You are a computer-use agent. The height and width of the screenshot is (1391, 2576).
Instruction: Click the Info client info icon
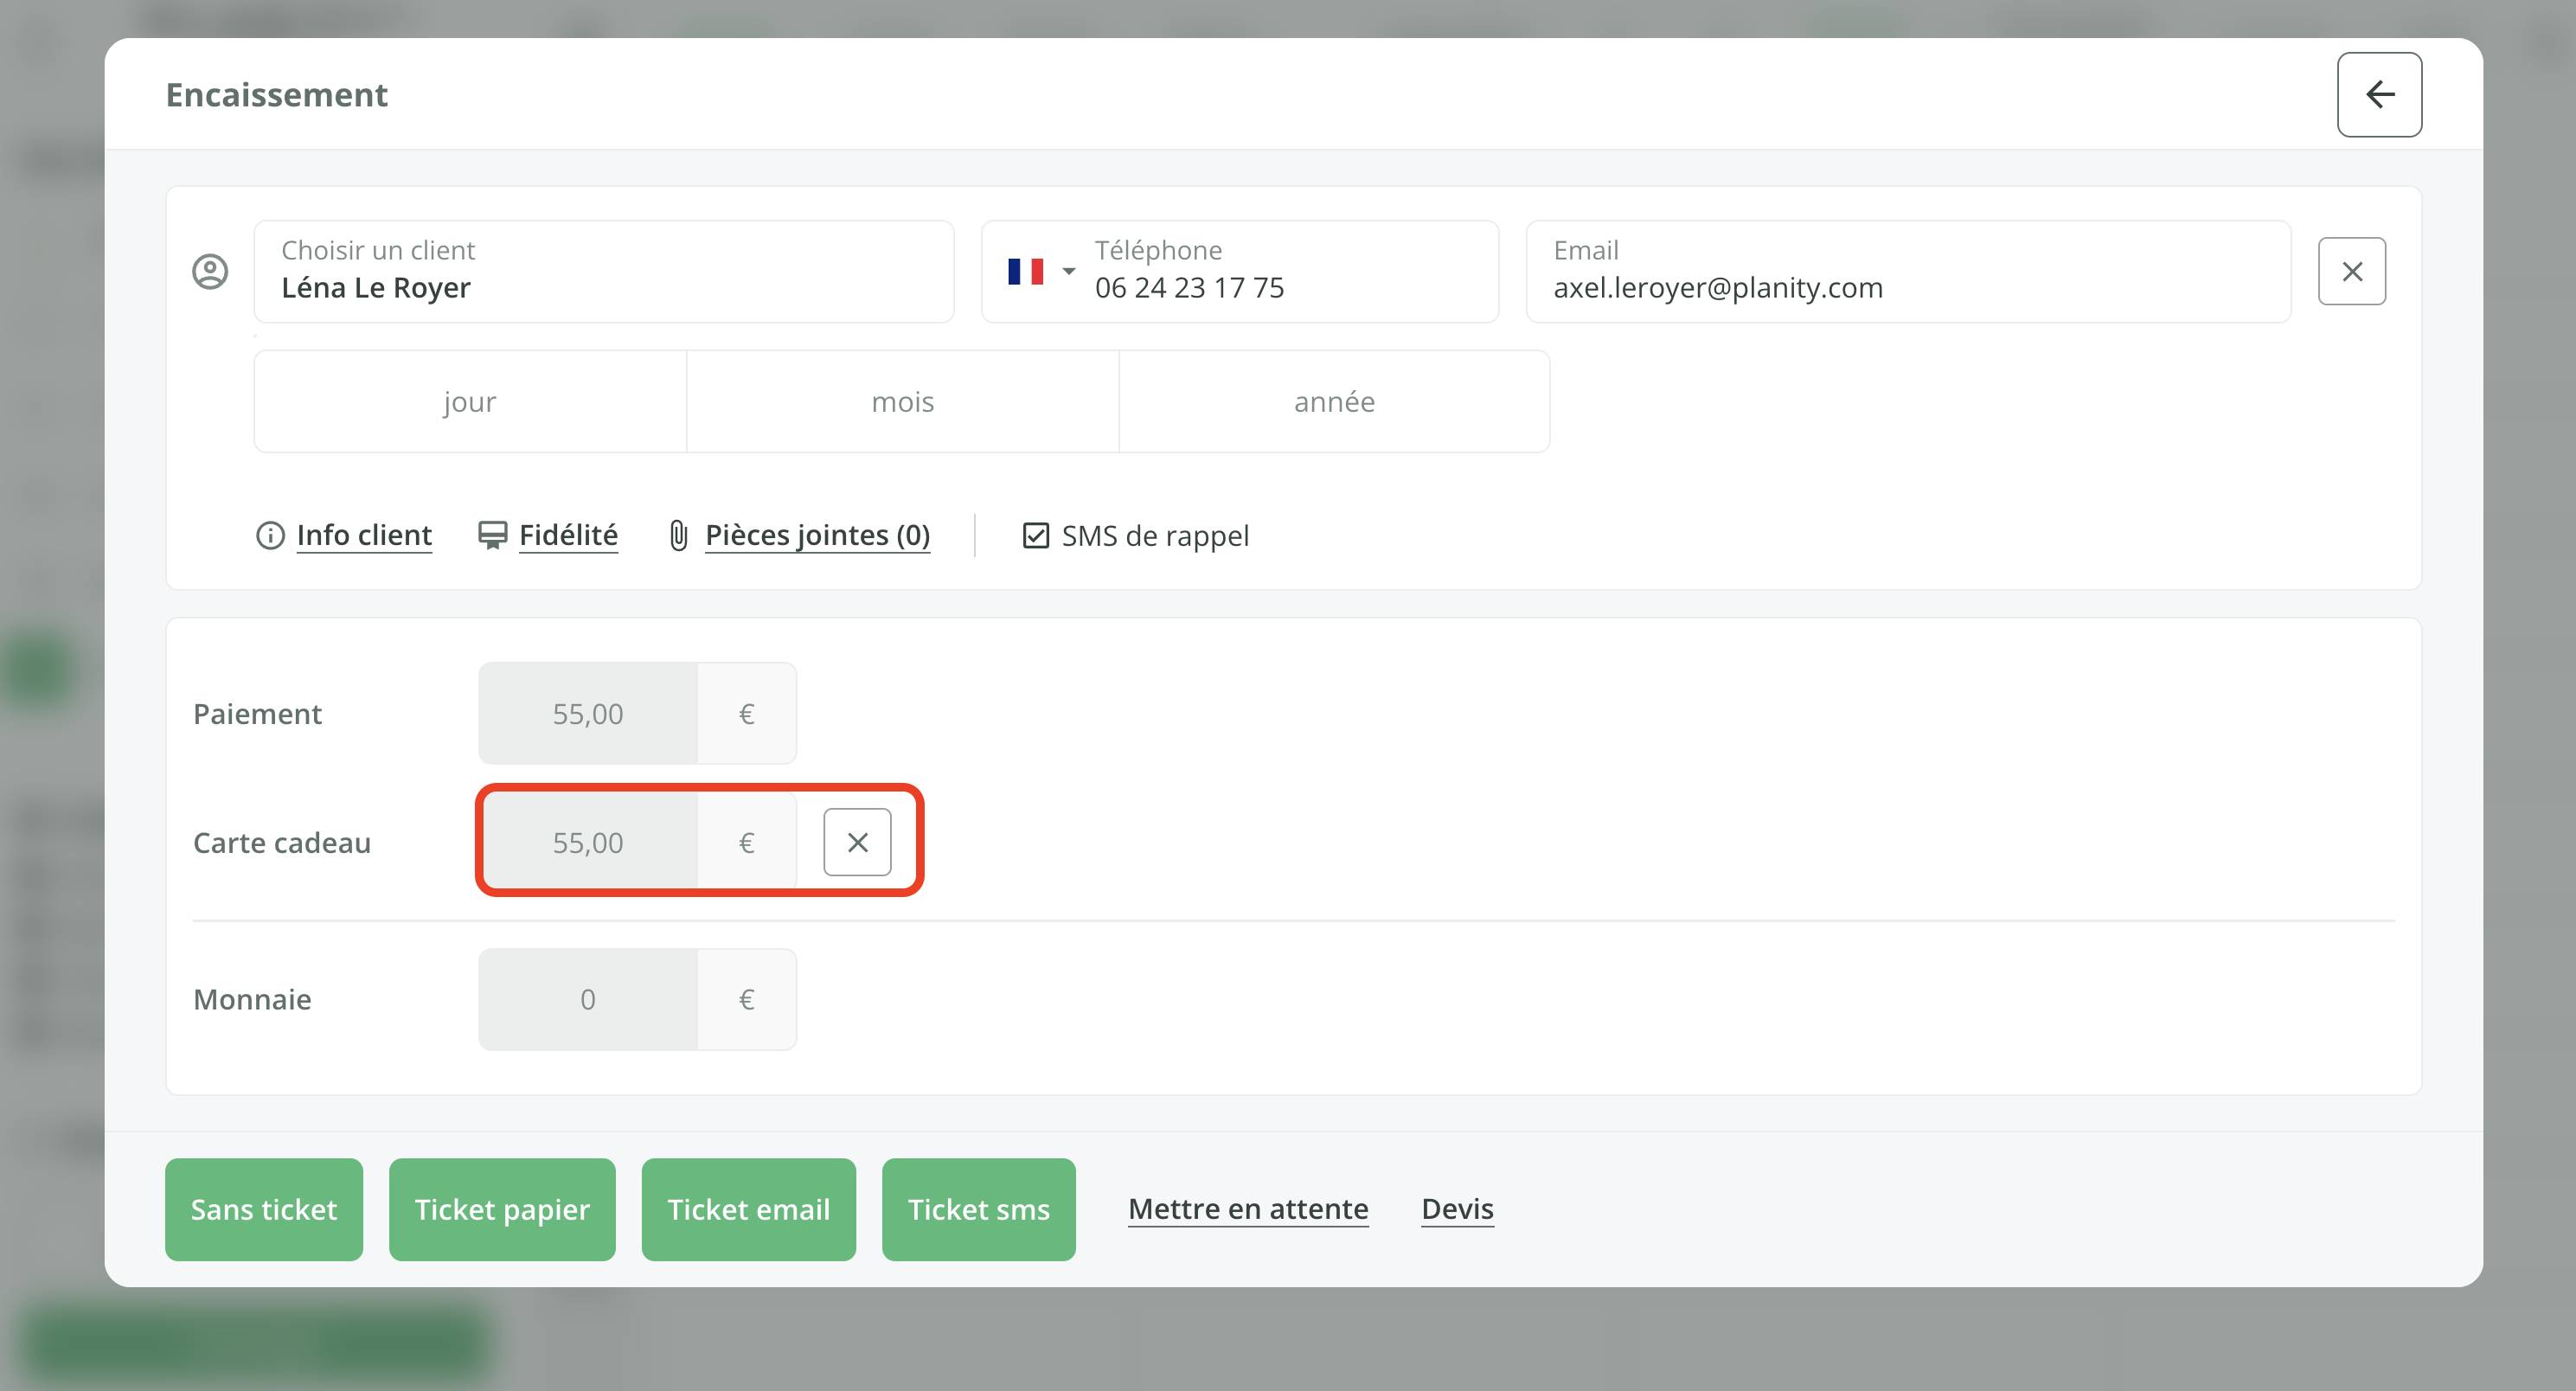270,535
